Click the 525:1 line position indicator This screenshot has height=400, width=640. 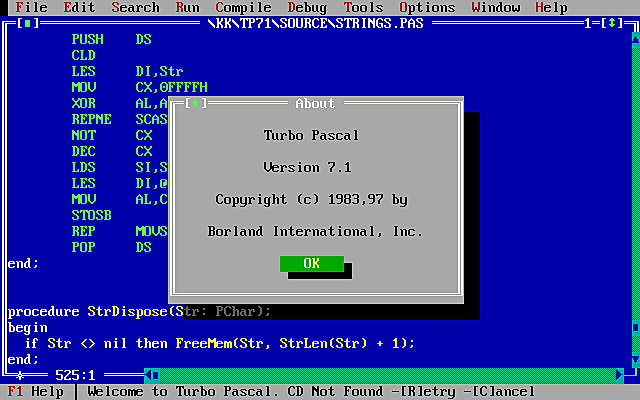76,375
